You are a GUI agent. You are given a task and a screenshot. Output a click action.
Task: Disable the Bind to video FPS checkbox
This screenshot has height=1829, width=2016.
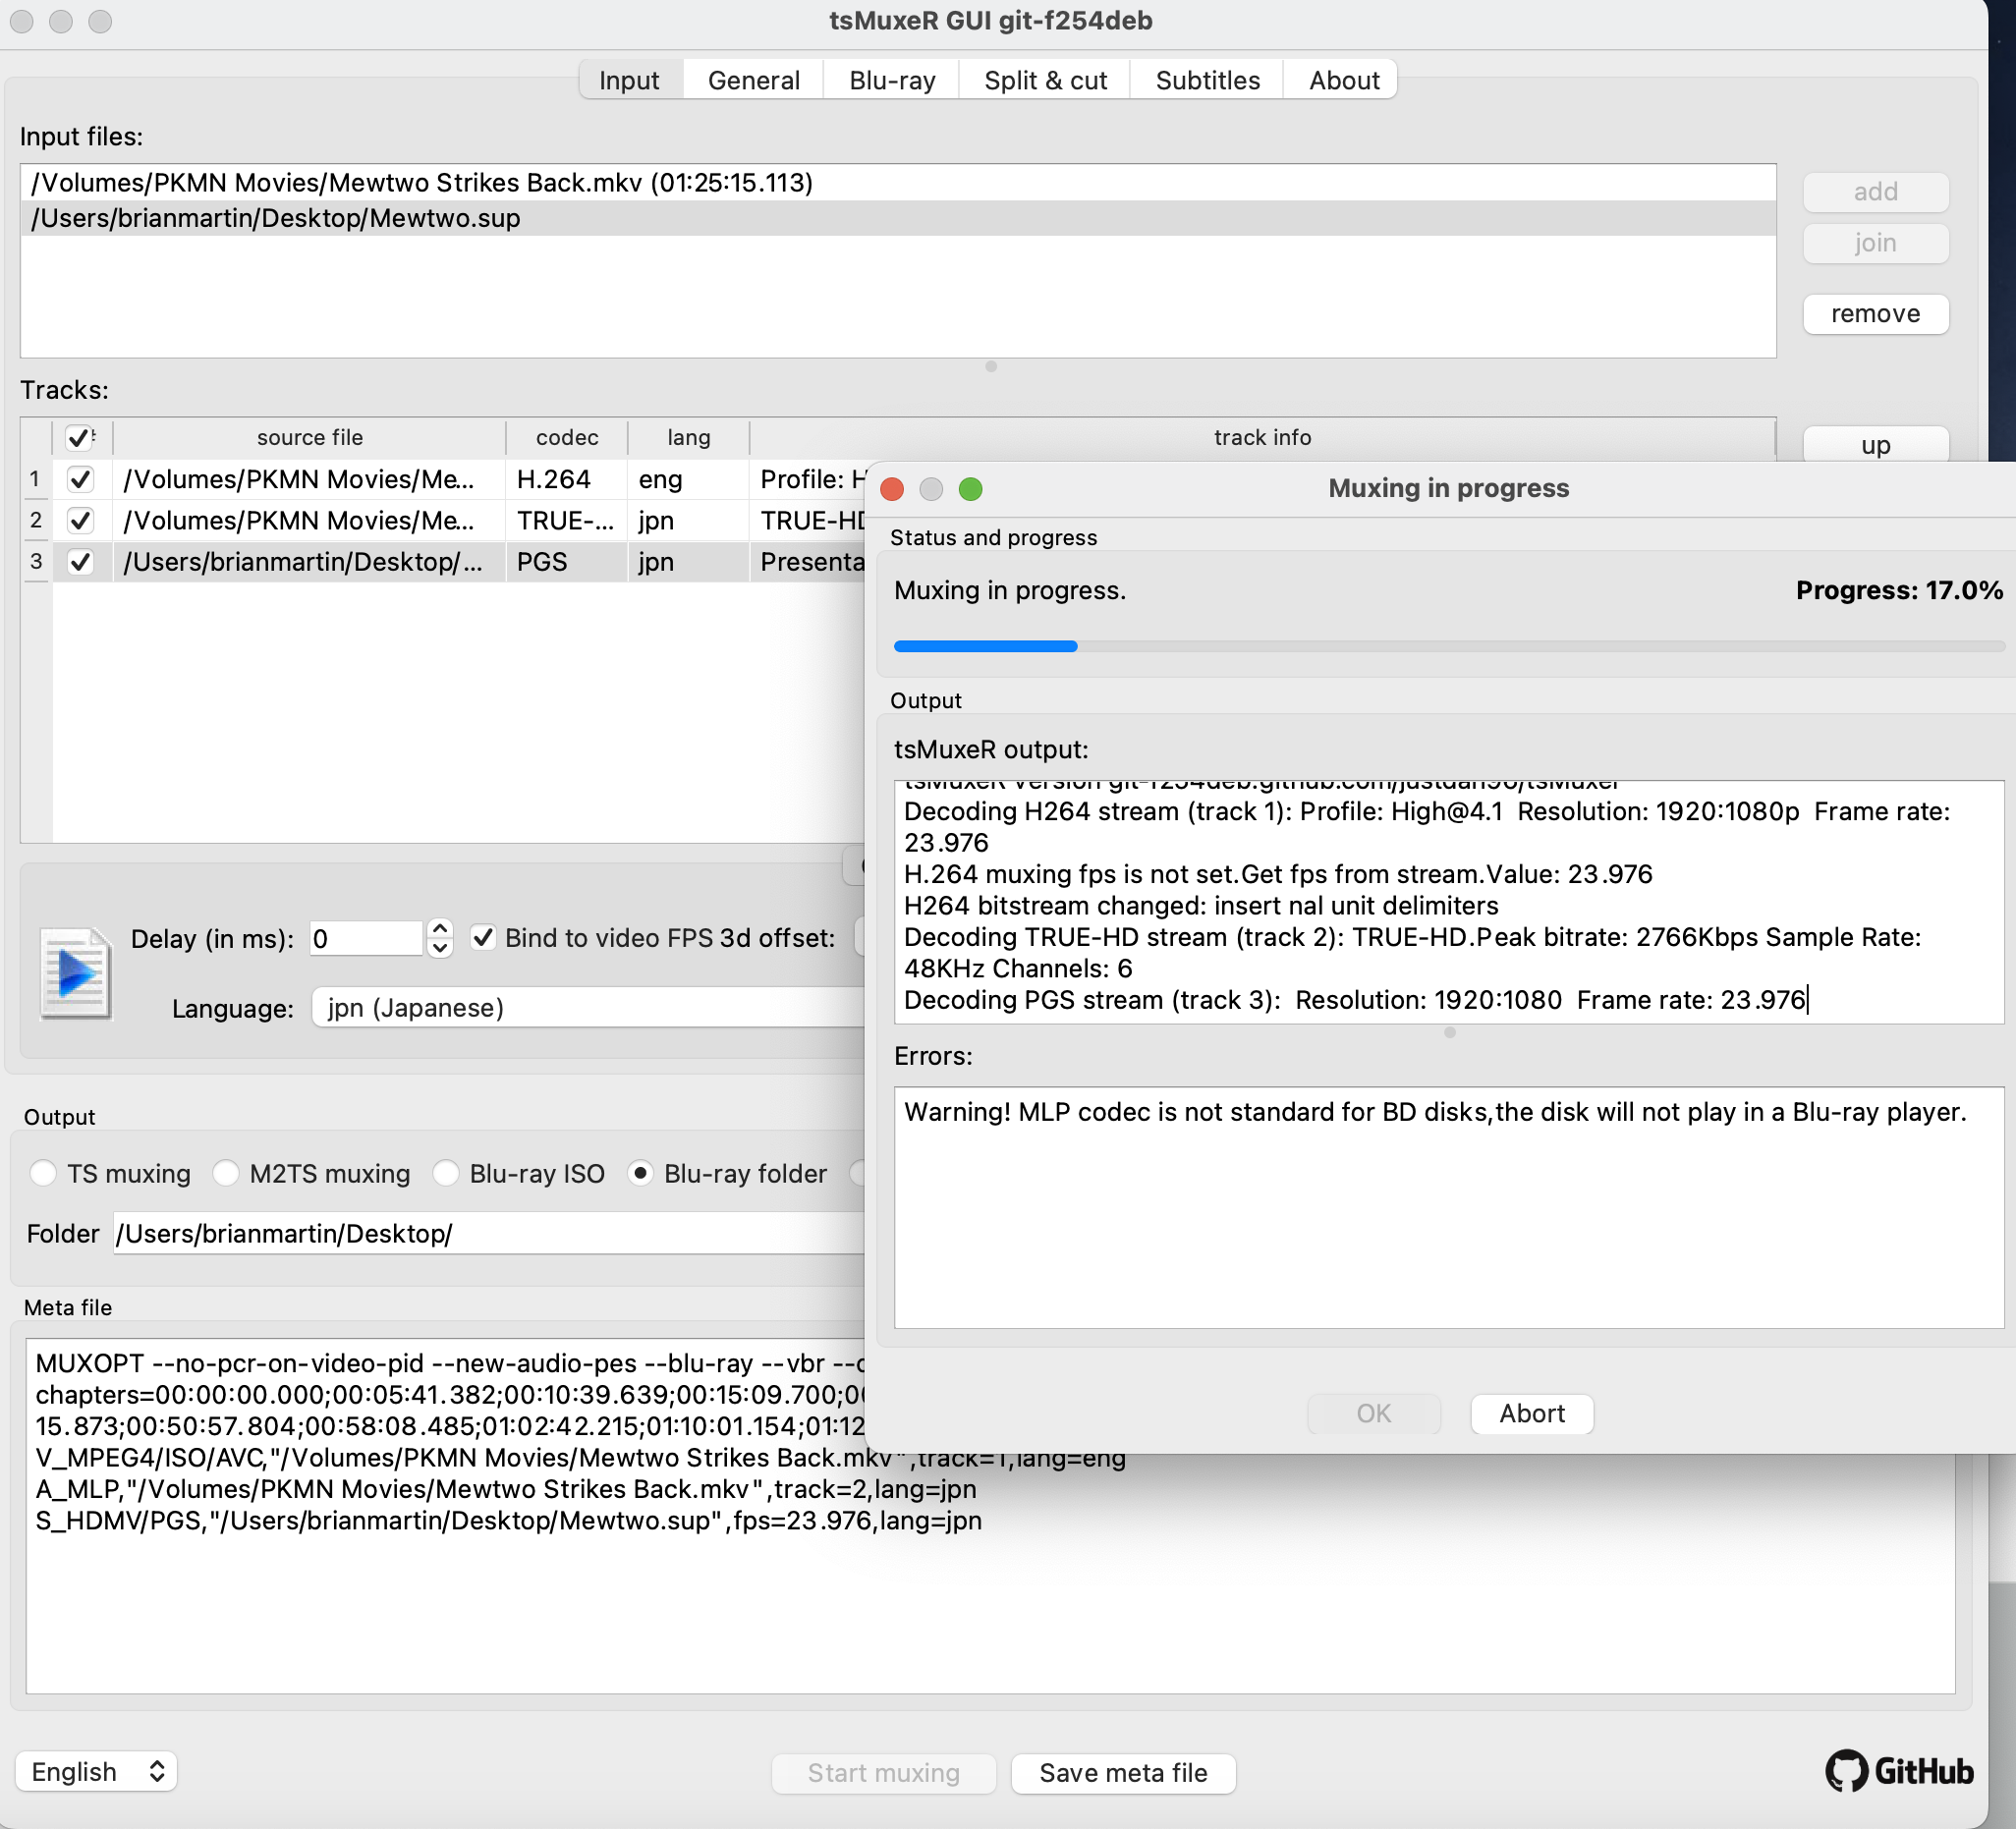(x=483, y=938)
